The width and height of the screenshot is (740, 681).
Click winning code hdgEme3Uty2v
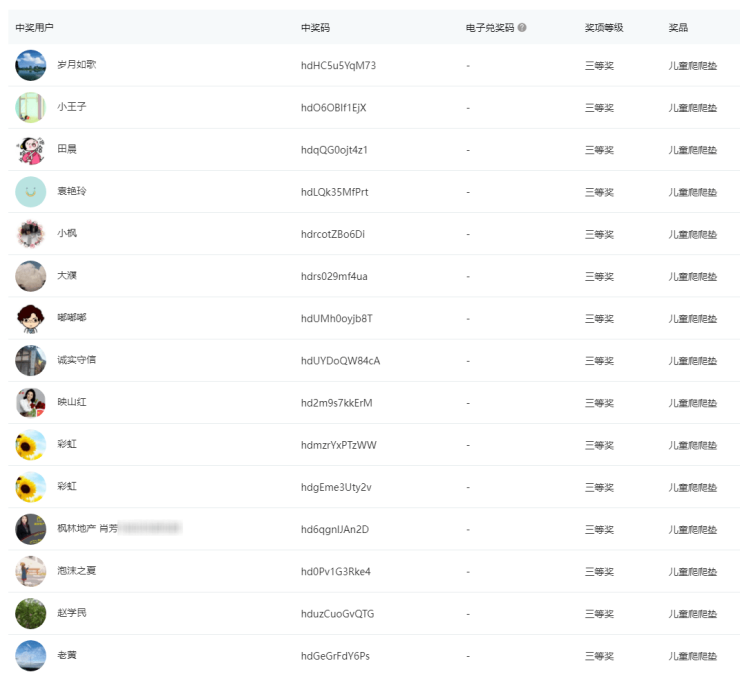pyautogui.click(x=336, y=488)
